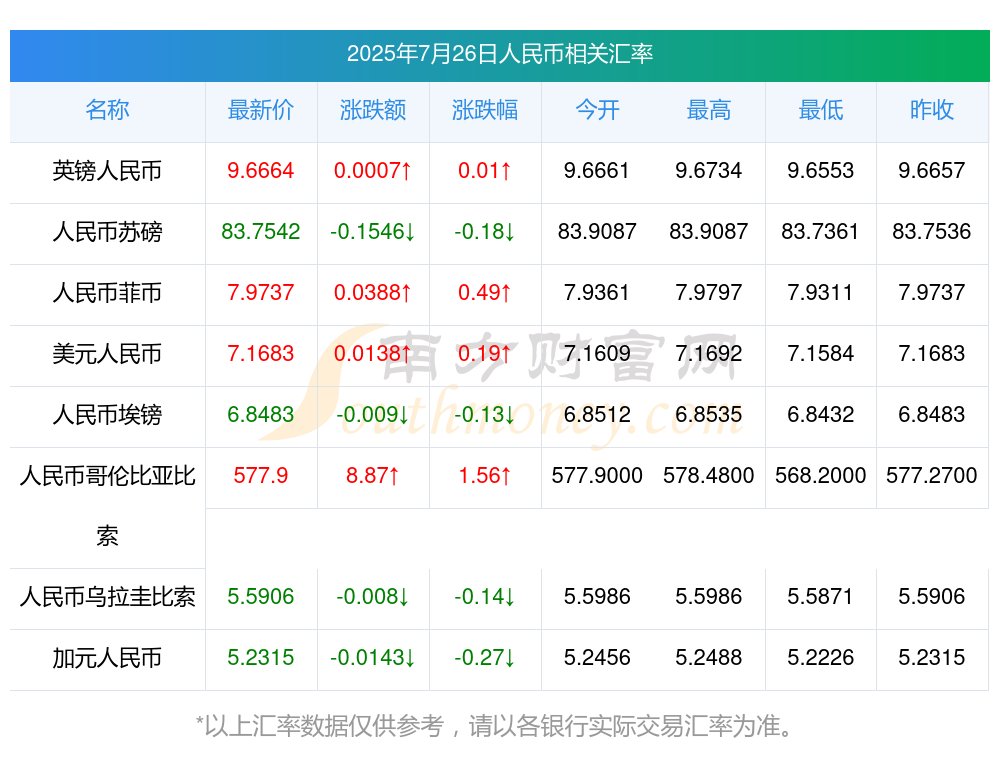Click low value 5.5871
The height and width of the screenshot is (757, 1000).
point(820,596)
